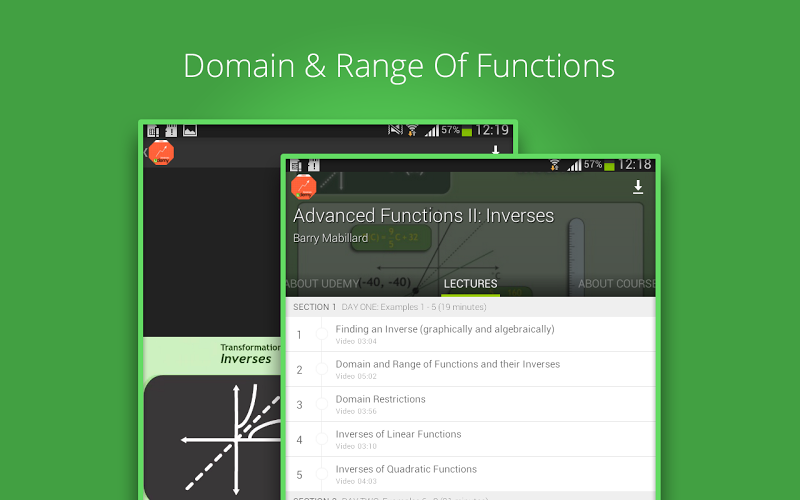Screen dimensions: 800x500
Task: Tap the dark video player area in back window
Action: point(212,252)
